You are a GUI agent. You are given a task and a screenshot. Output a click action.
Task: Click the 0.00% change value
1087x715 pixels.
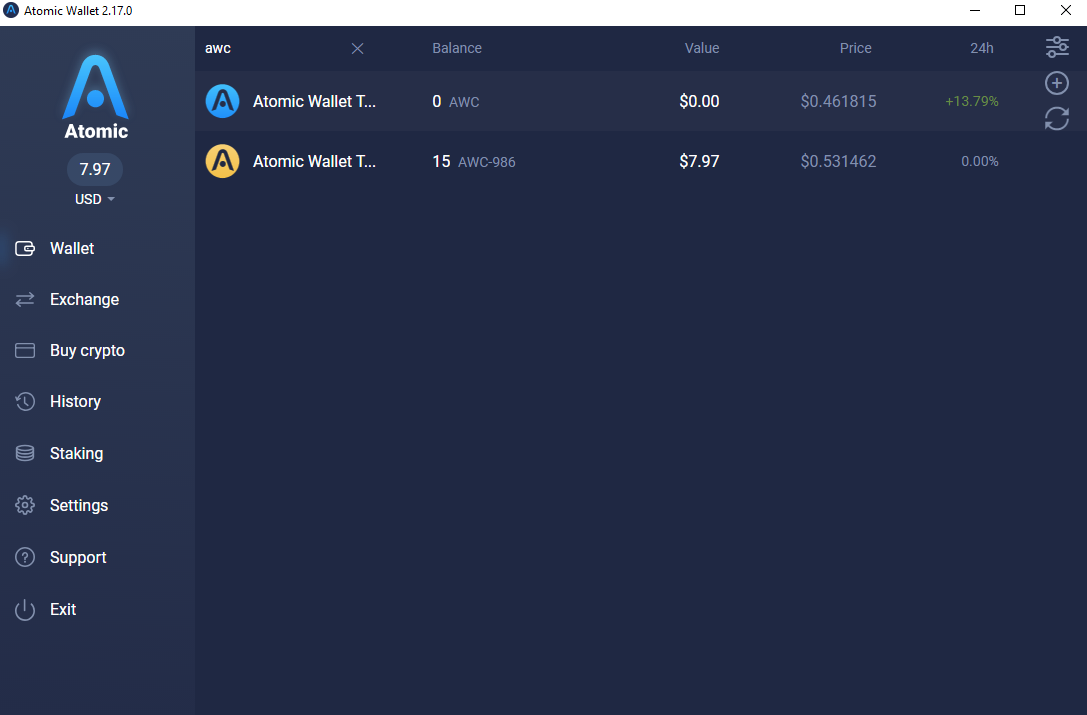pyautogui.click(x=980, y=161)
